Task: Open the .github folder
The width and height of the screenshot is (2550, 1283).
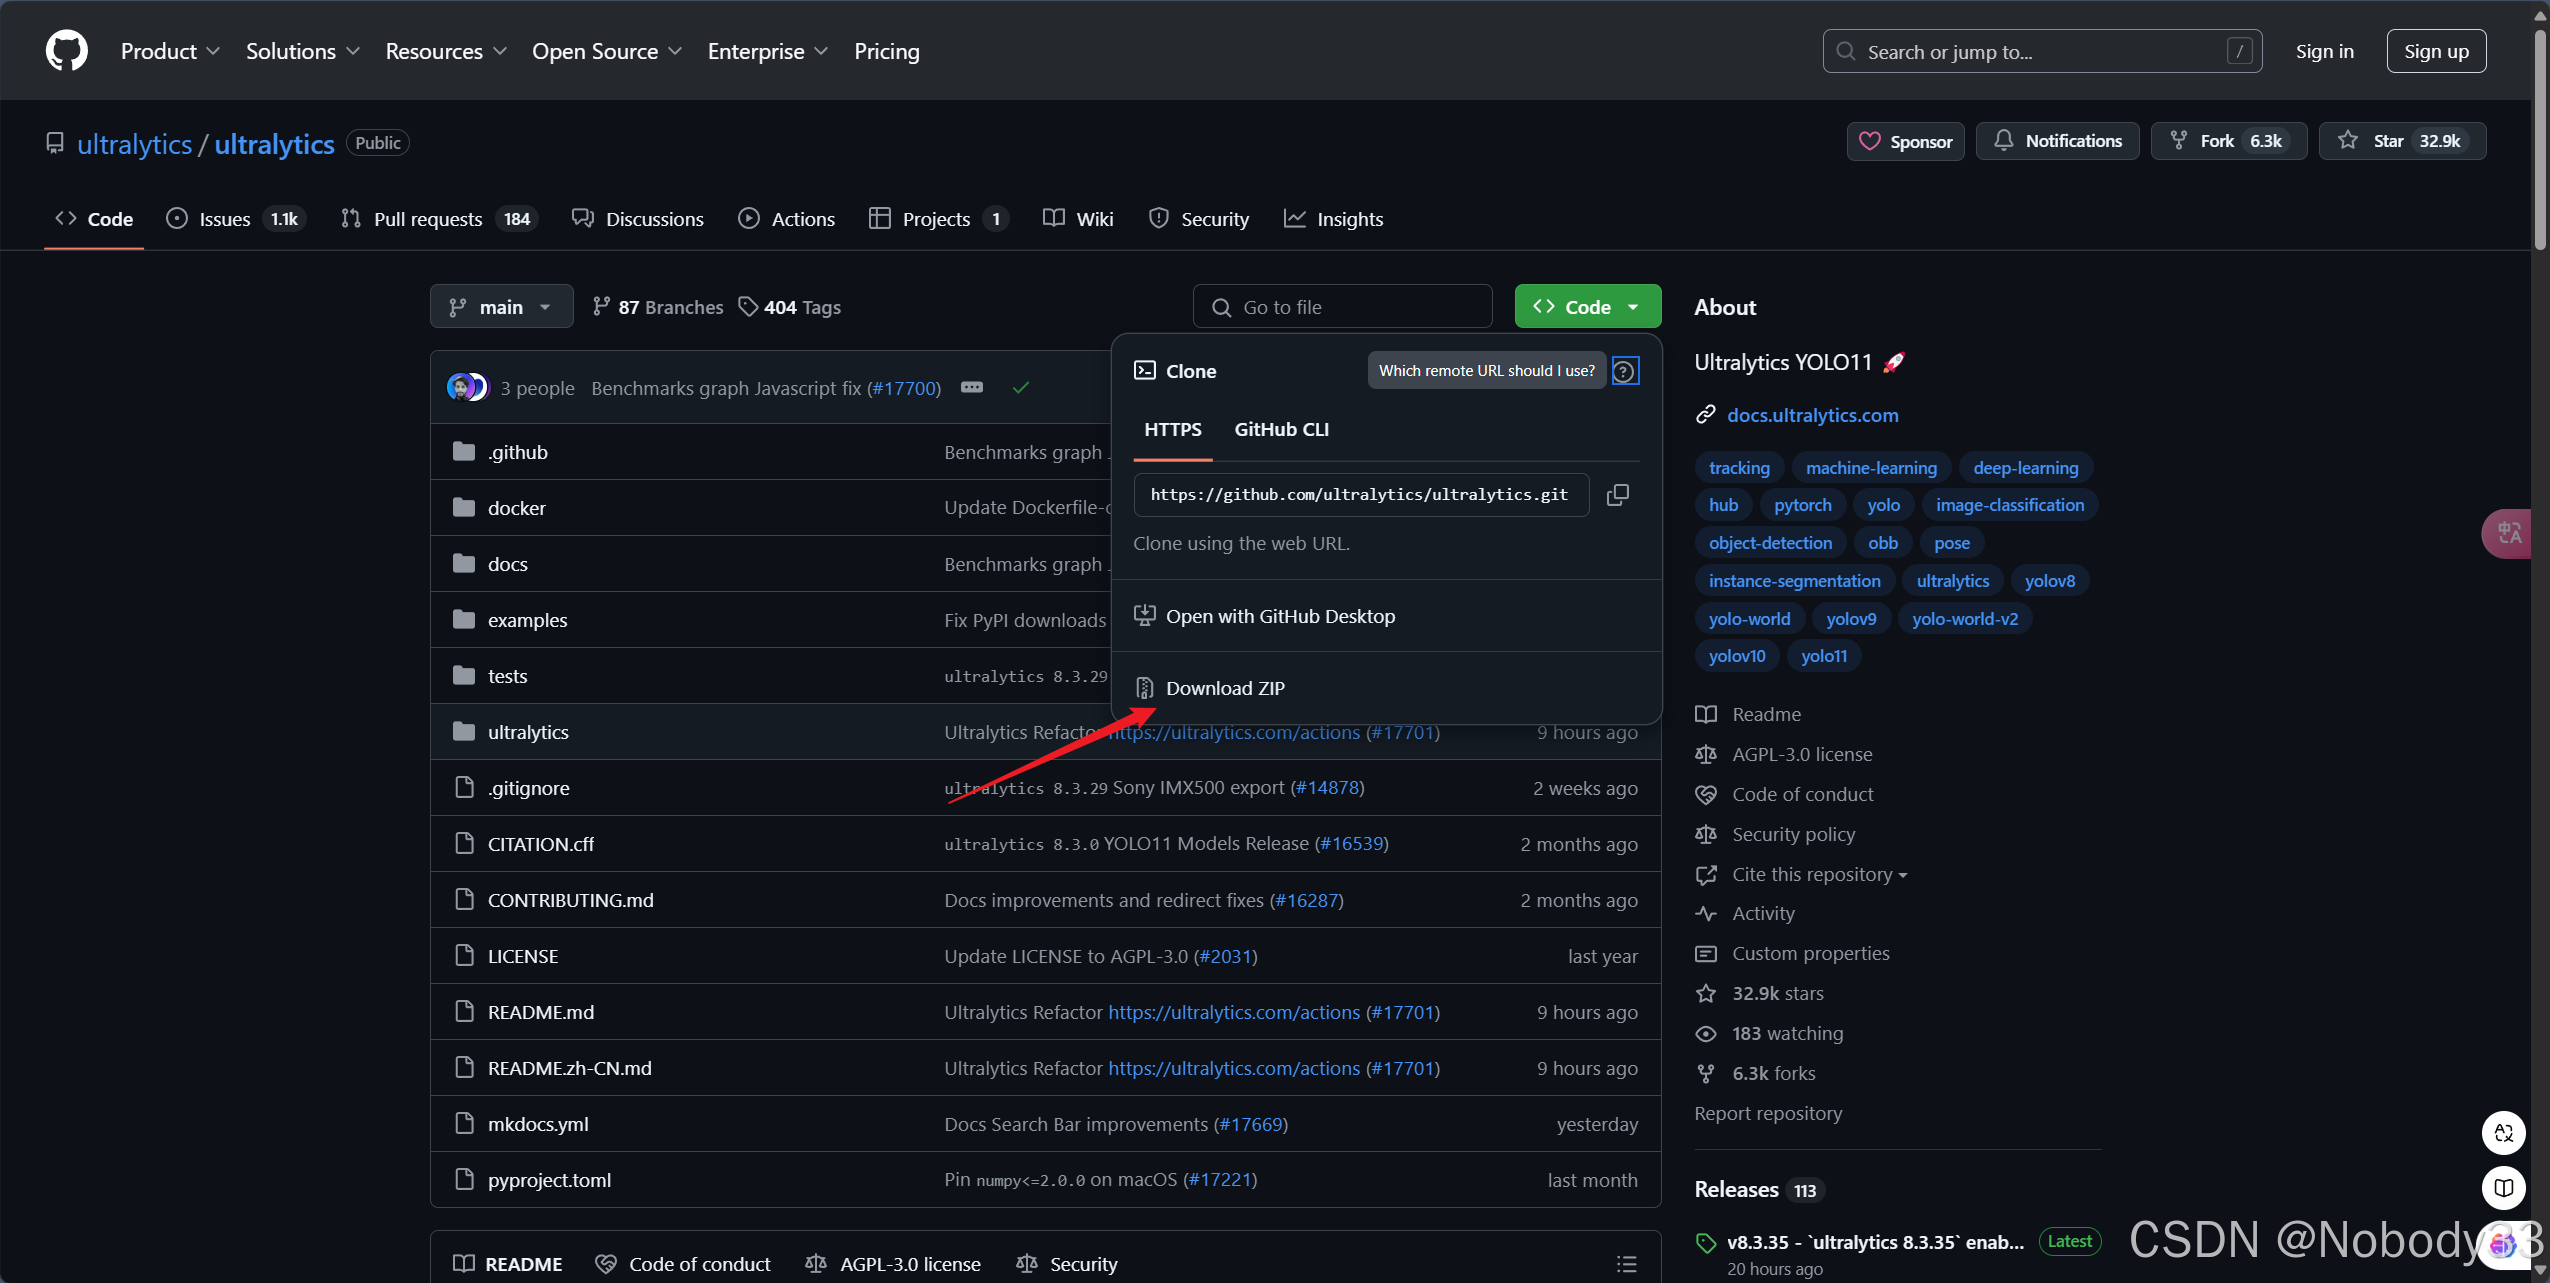Action: [517, 452]
